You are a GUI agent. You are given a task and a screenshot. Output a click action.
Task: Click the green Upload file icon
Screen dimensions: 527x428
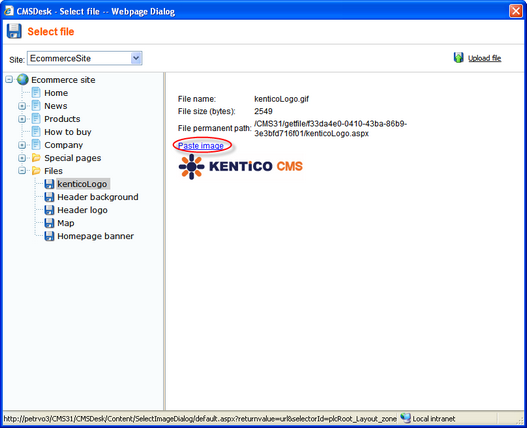click(x=458, y=57)
